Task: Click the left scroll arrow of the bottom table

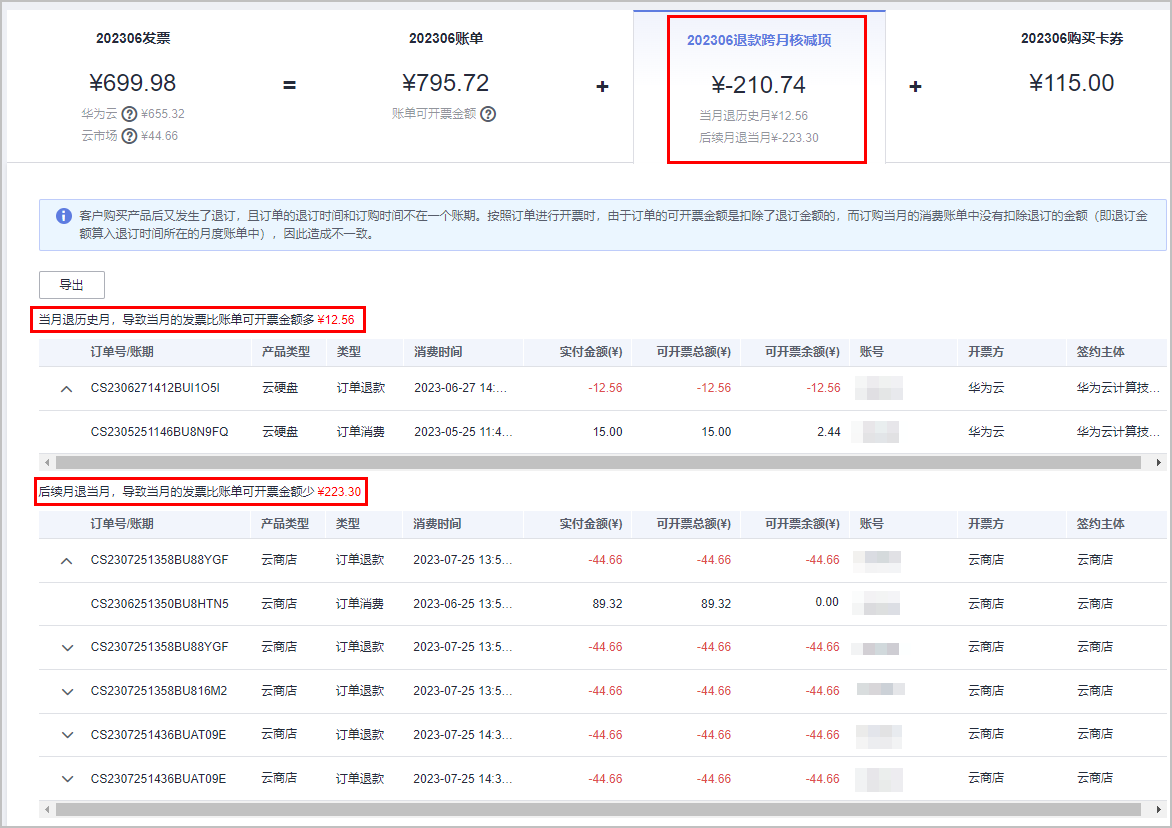Action: [47, 808]
